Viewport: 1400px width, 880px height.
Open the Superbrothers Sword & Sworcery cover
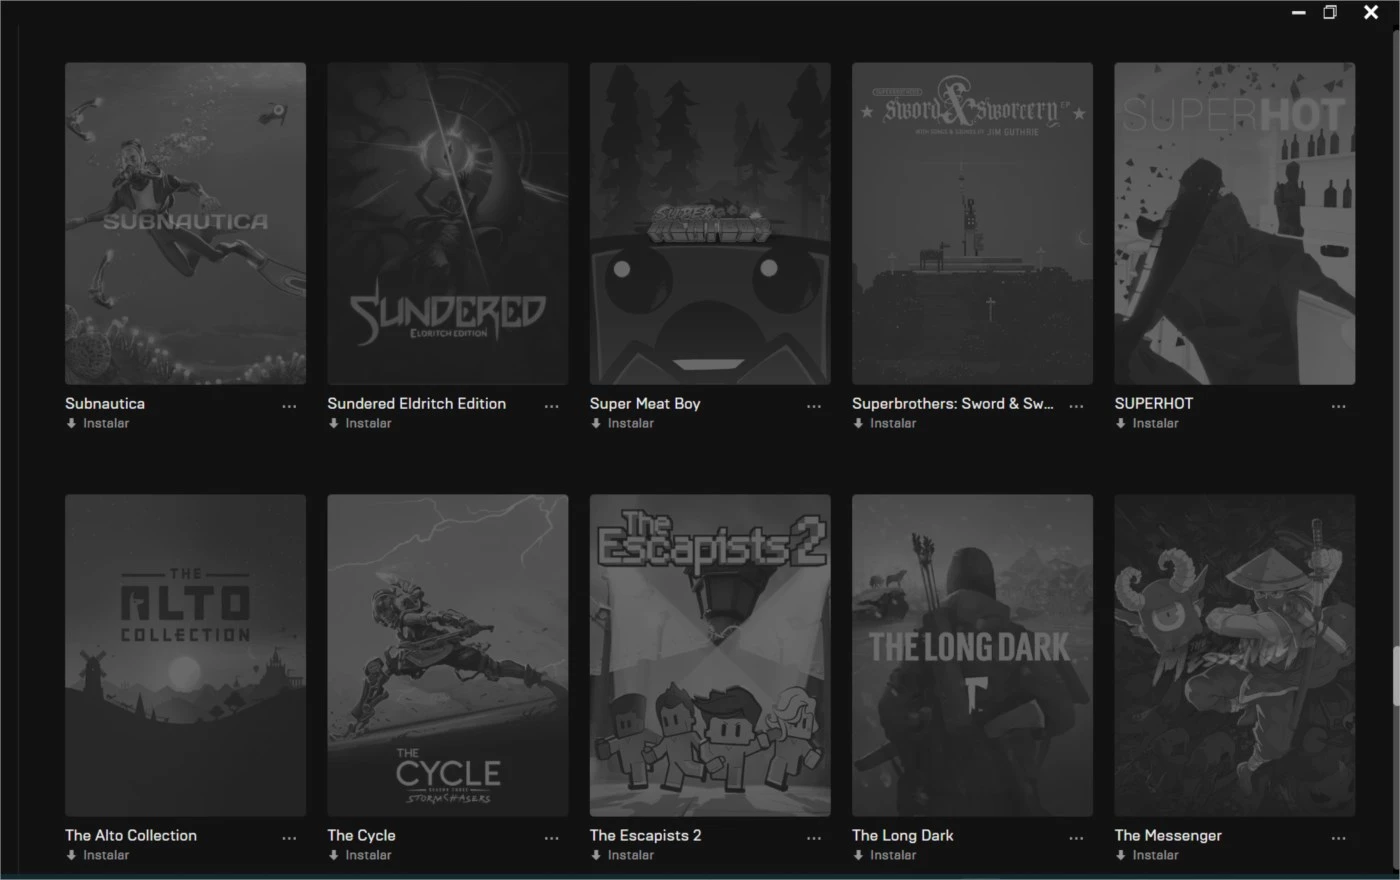[x=972, y=223]
